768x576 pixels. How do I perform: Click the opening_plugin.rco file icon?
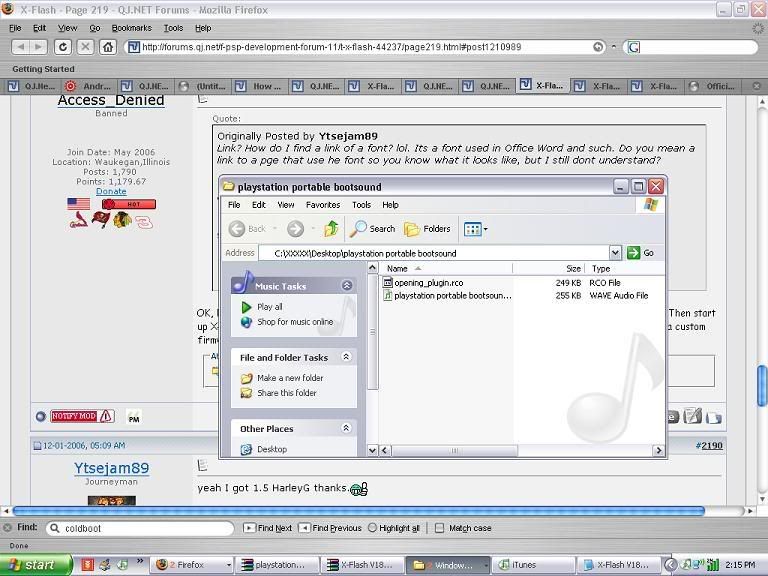pyautogui.click(x=387, y=283)
